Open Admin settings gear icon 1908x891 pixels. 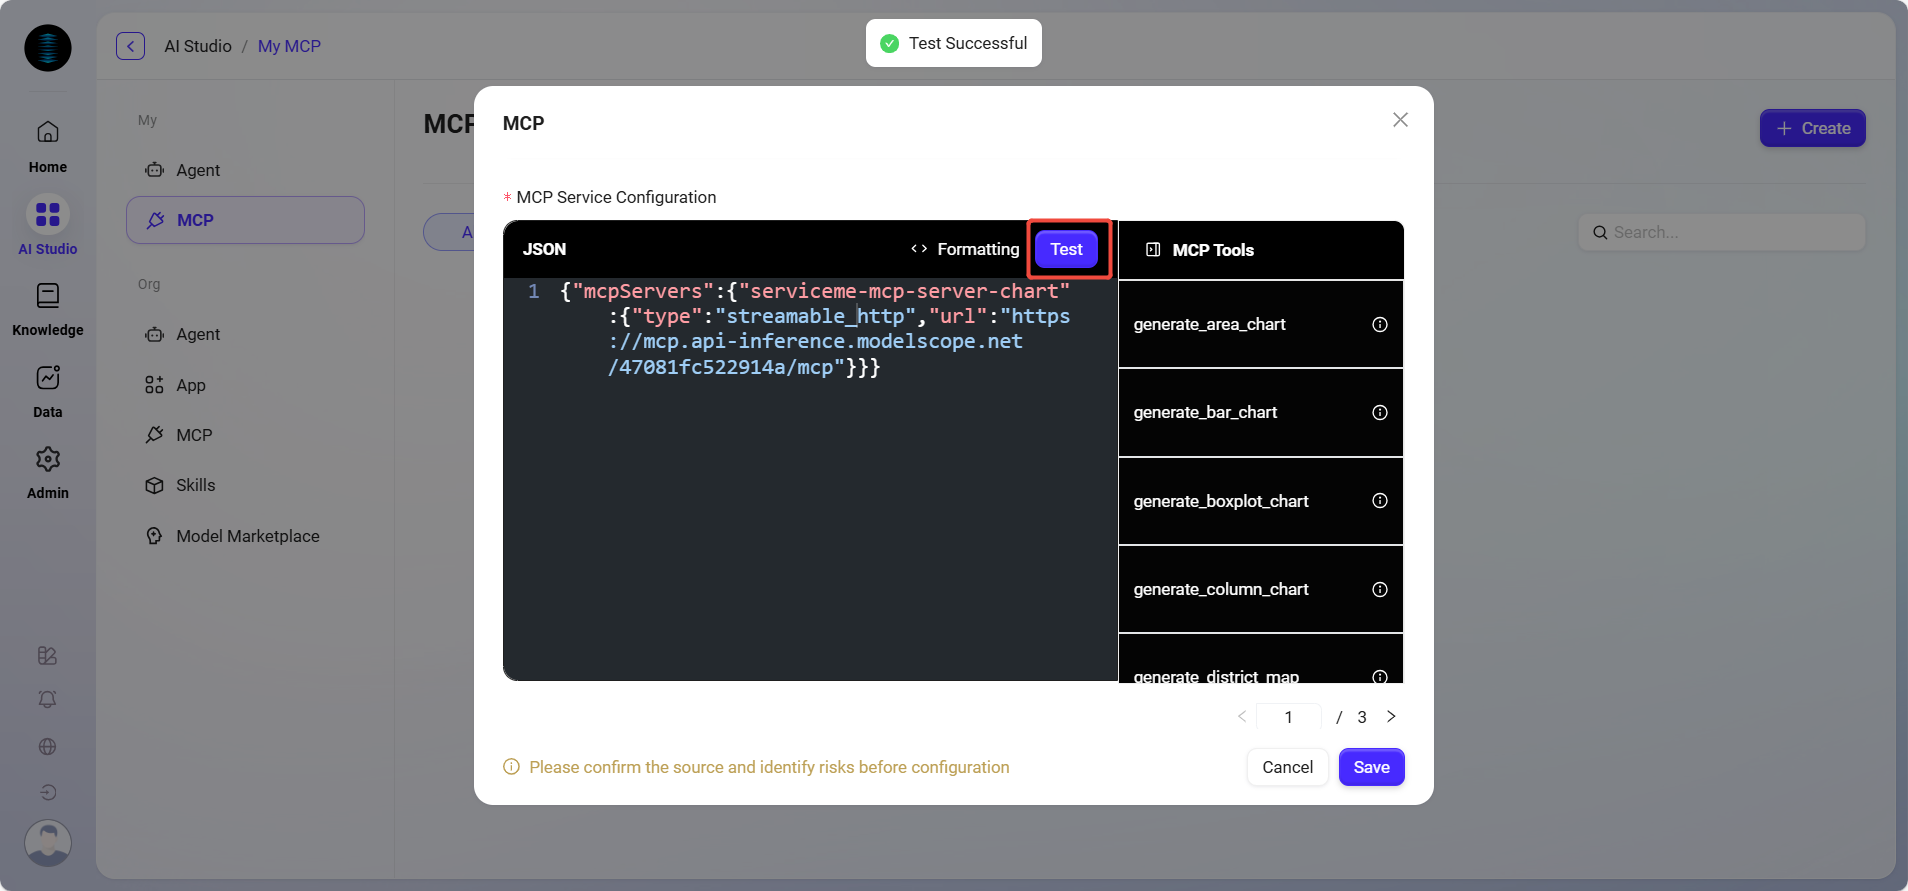point(48,459)
